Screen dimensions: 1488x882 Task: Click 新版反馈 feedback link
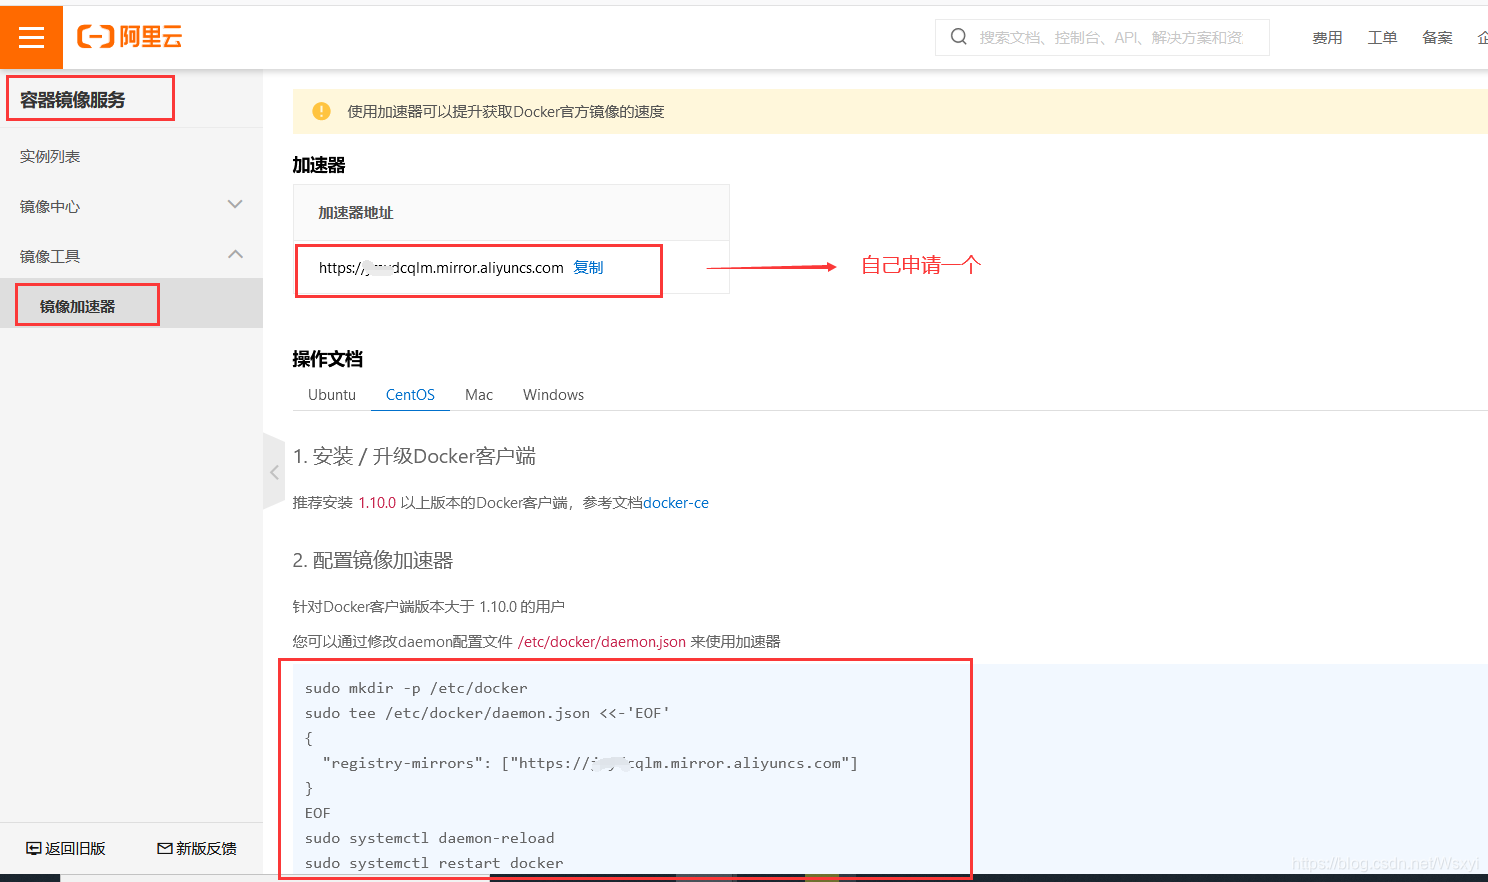pyautogui.click(x=197, y=848)
